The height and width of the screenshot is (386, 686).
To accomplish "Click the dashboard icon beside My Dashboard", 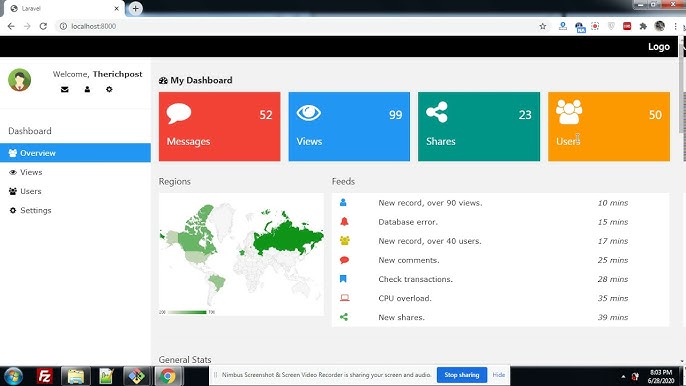I will 163,81.
